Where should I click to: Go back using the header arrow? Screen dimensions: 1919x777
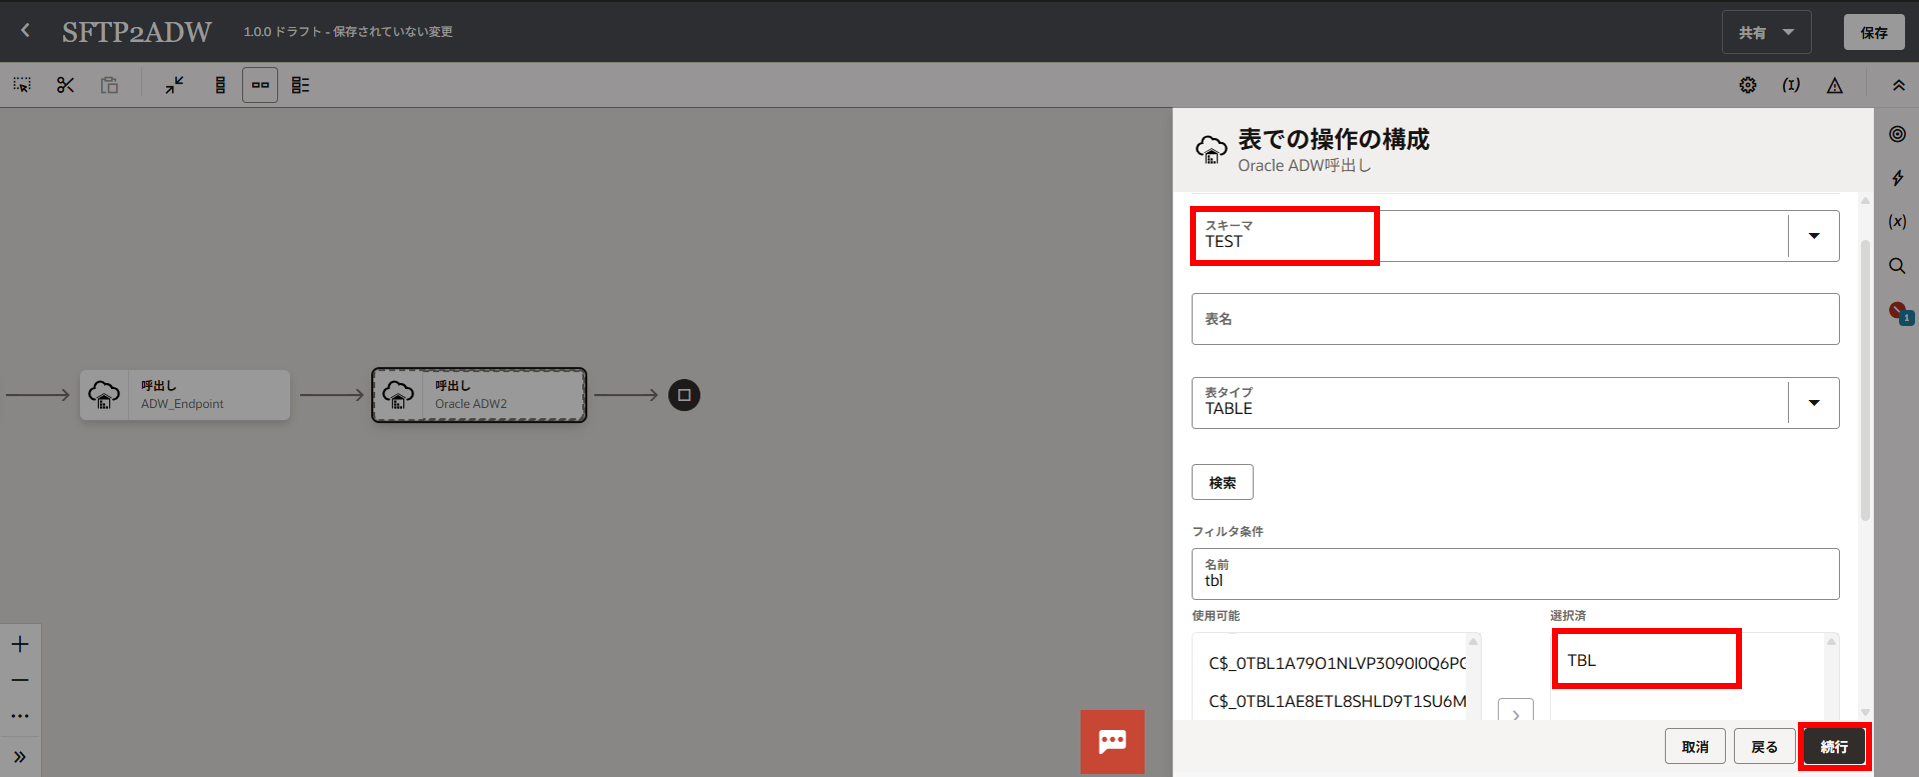coord(26,31)
